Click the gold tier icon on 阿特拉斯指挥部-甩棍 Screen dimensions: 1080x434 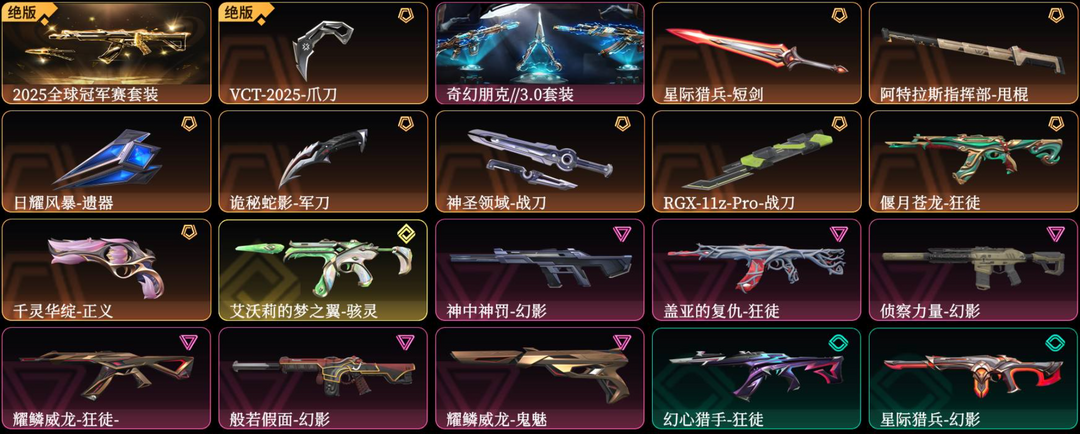pyautogui.click(x=1055, y=15)
